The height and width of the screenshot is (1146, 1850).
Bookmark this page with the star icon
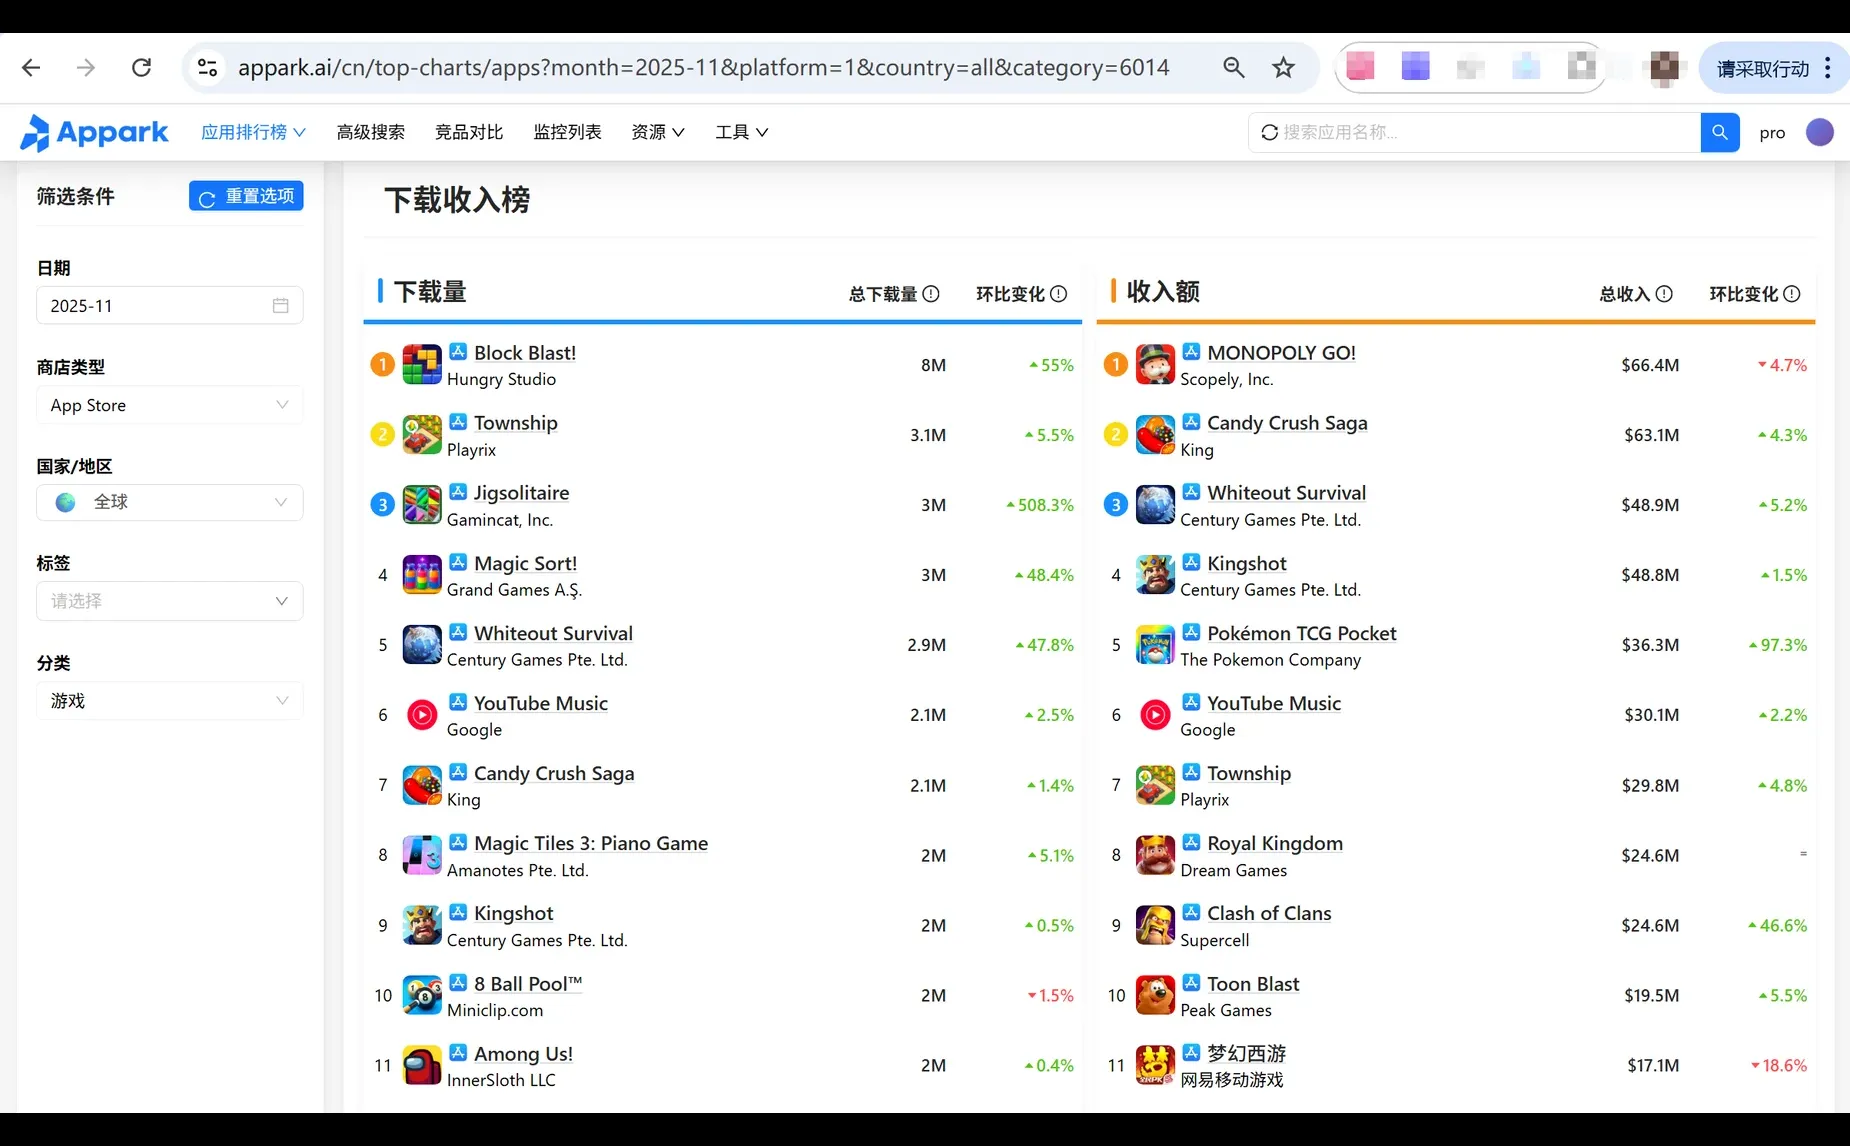coord(1283,67)
